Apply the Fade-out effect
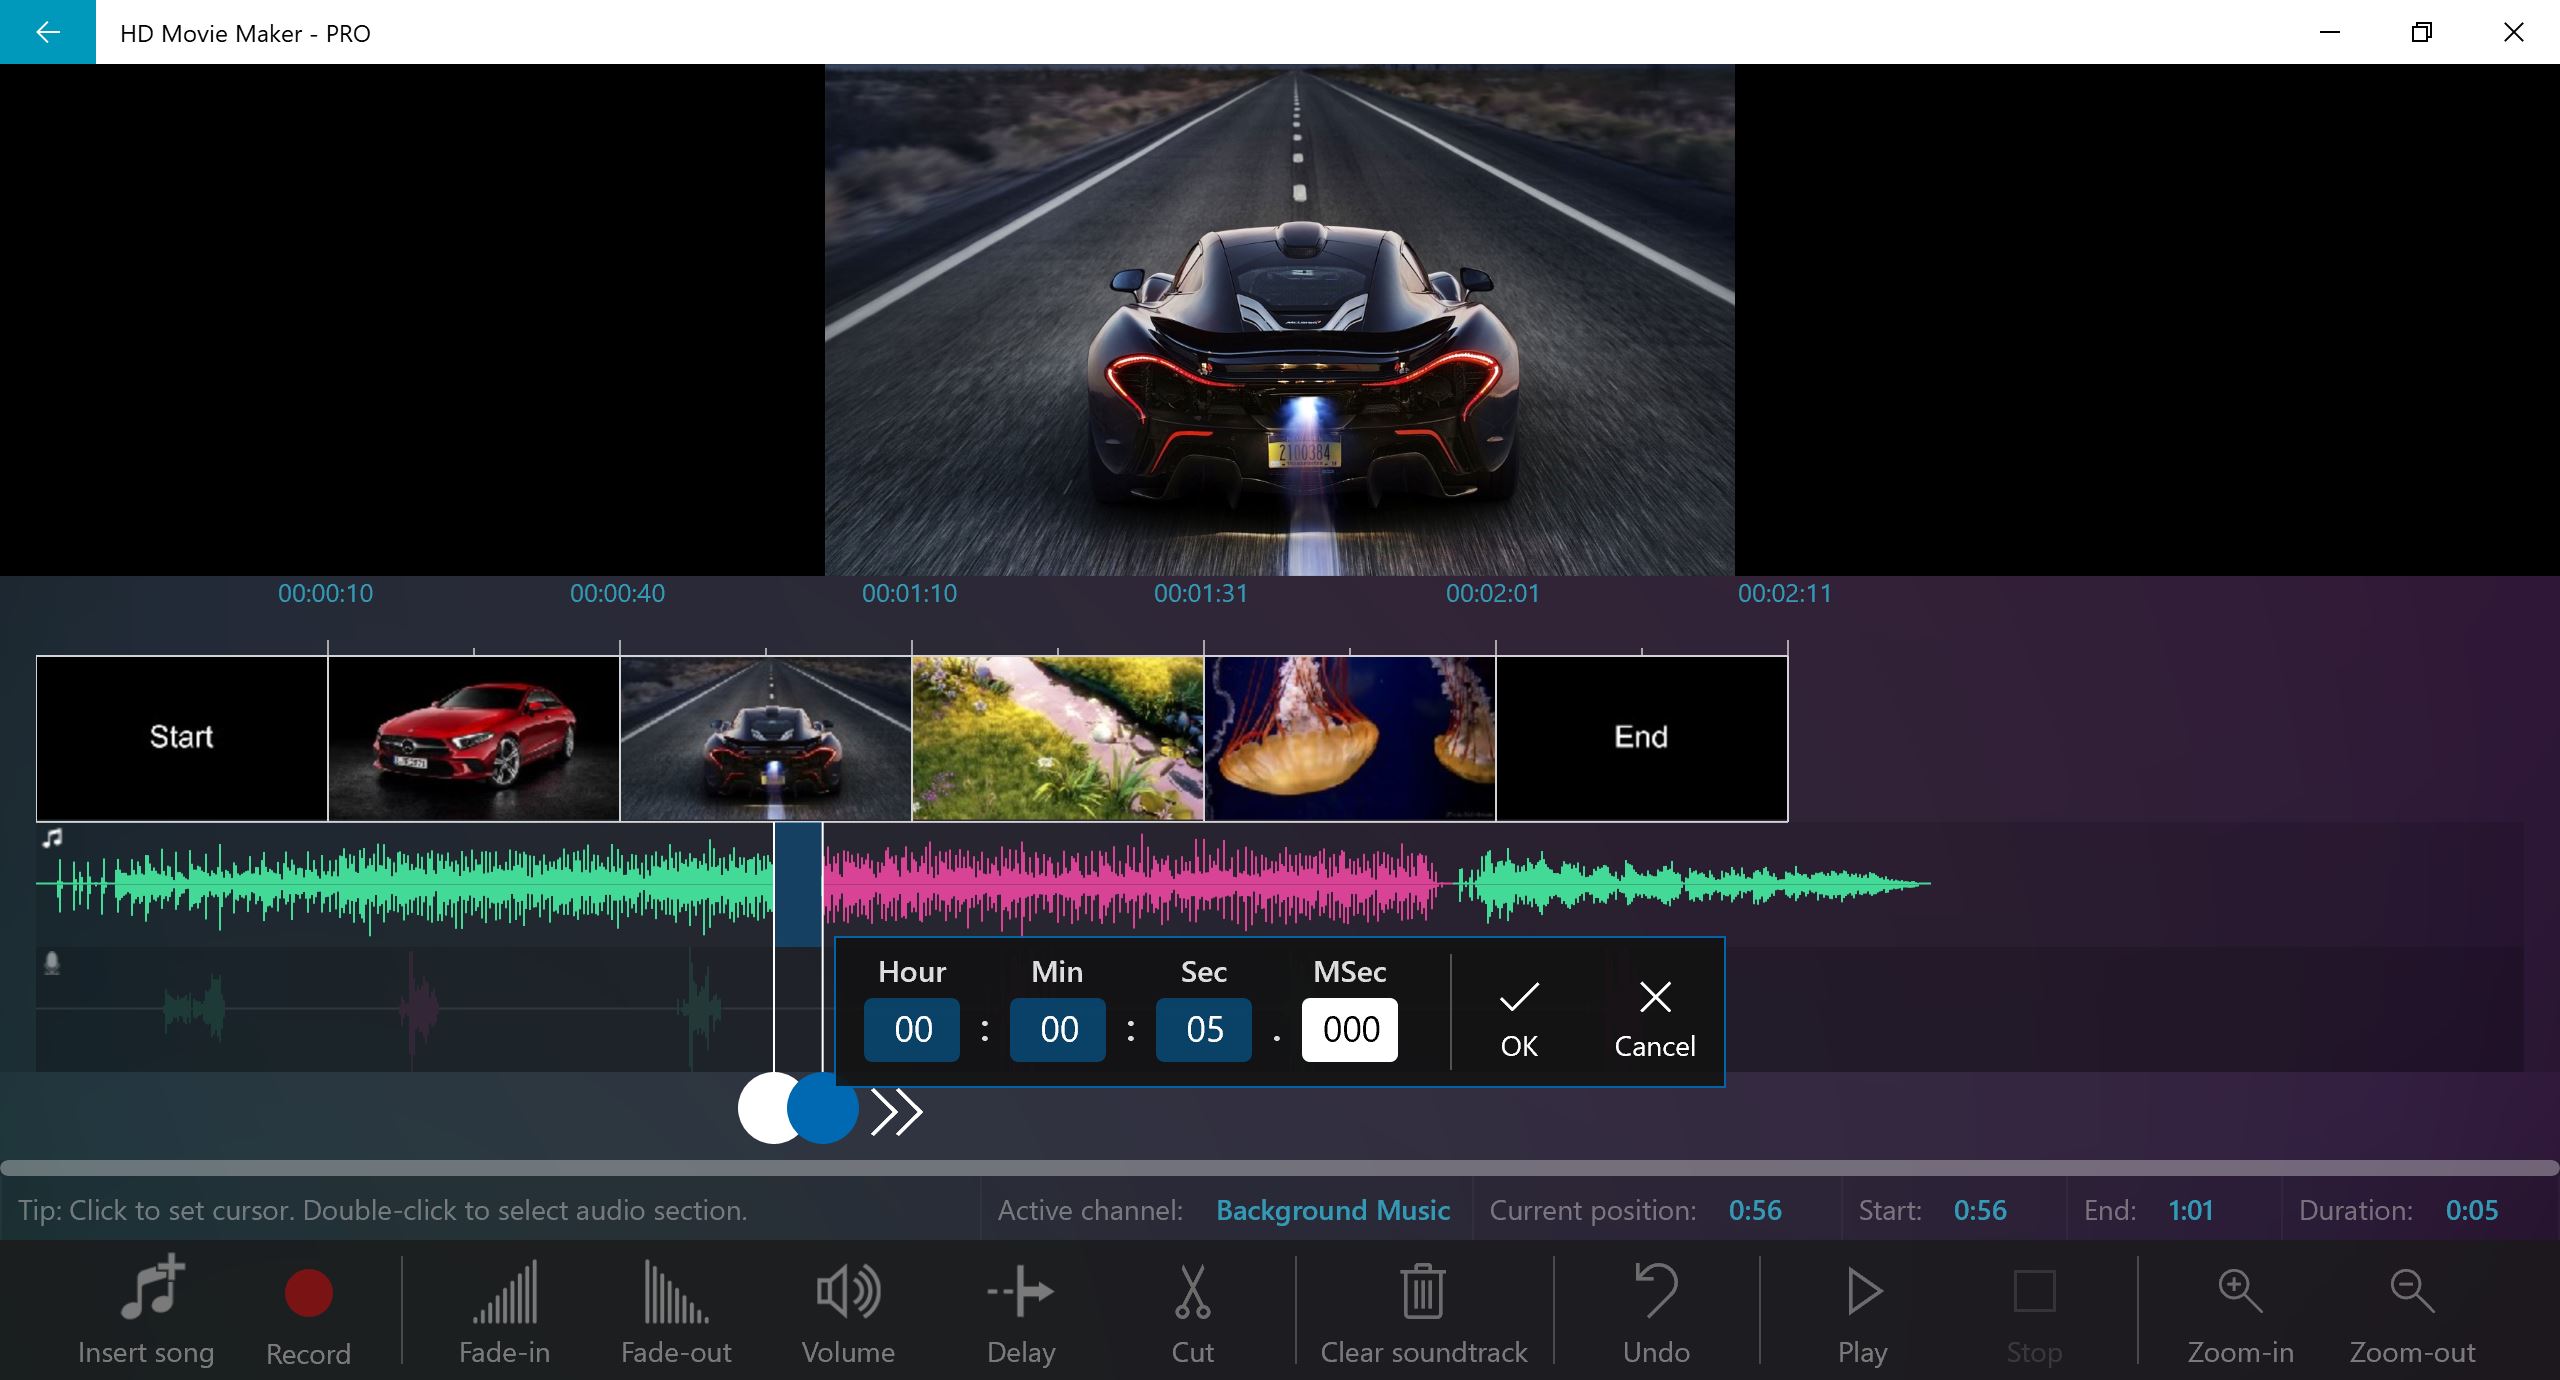This screenshot has width=2560, height=1380. click(676, 1313)
